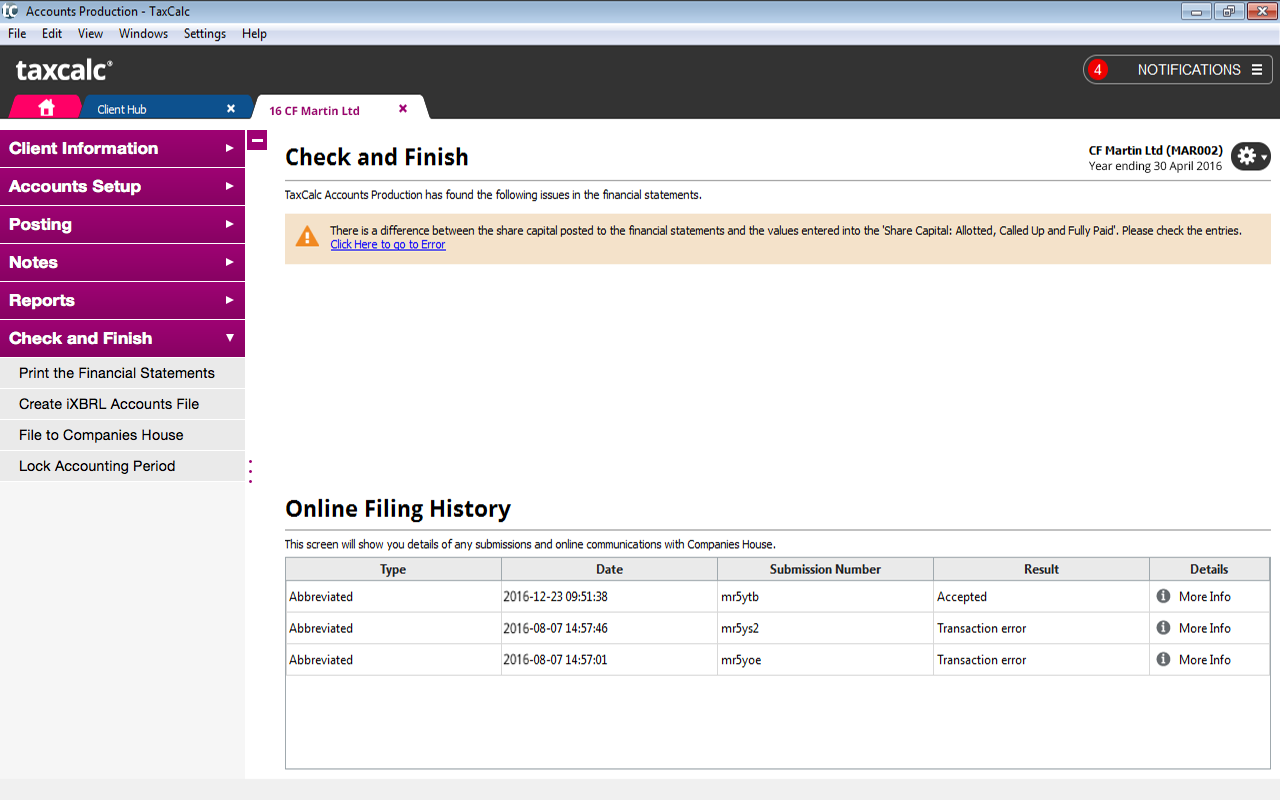
Task: Open the Help menu
Action: click(254, 33)
